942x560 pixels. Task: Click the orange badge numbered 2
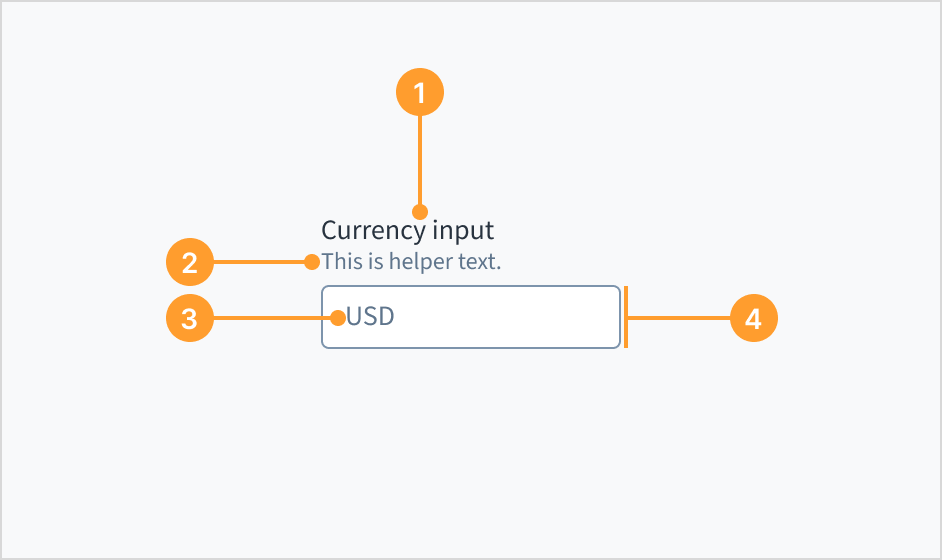point(190,264)
